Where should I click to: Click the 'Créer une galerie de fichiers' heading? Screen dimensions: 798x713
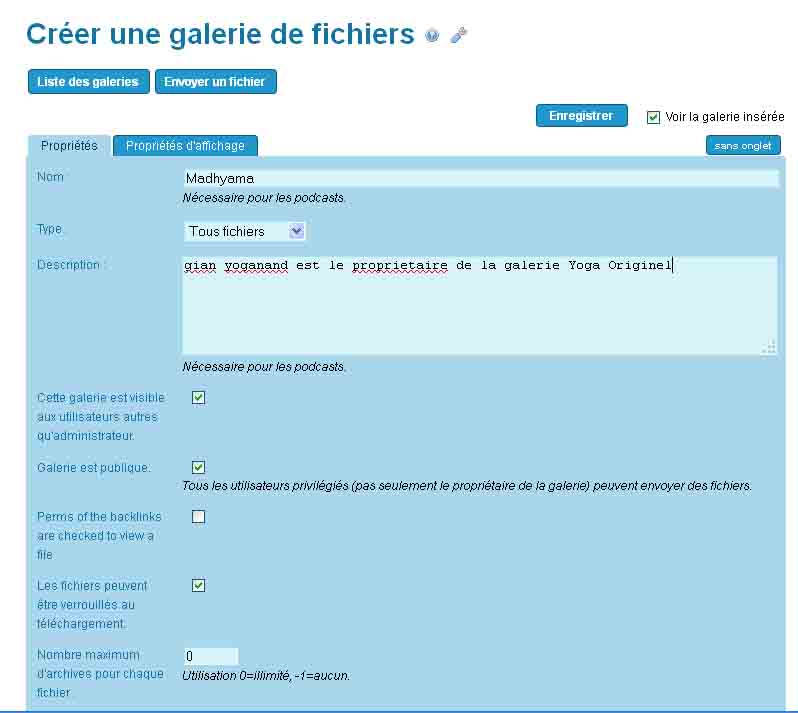(x=220, y=34)
